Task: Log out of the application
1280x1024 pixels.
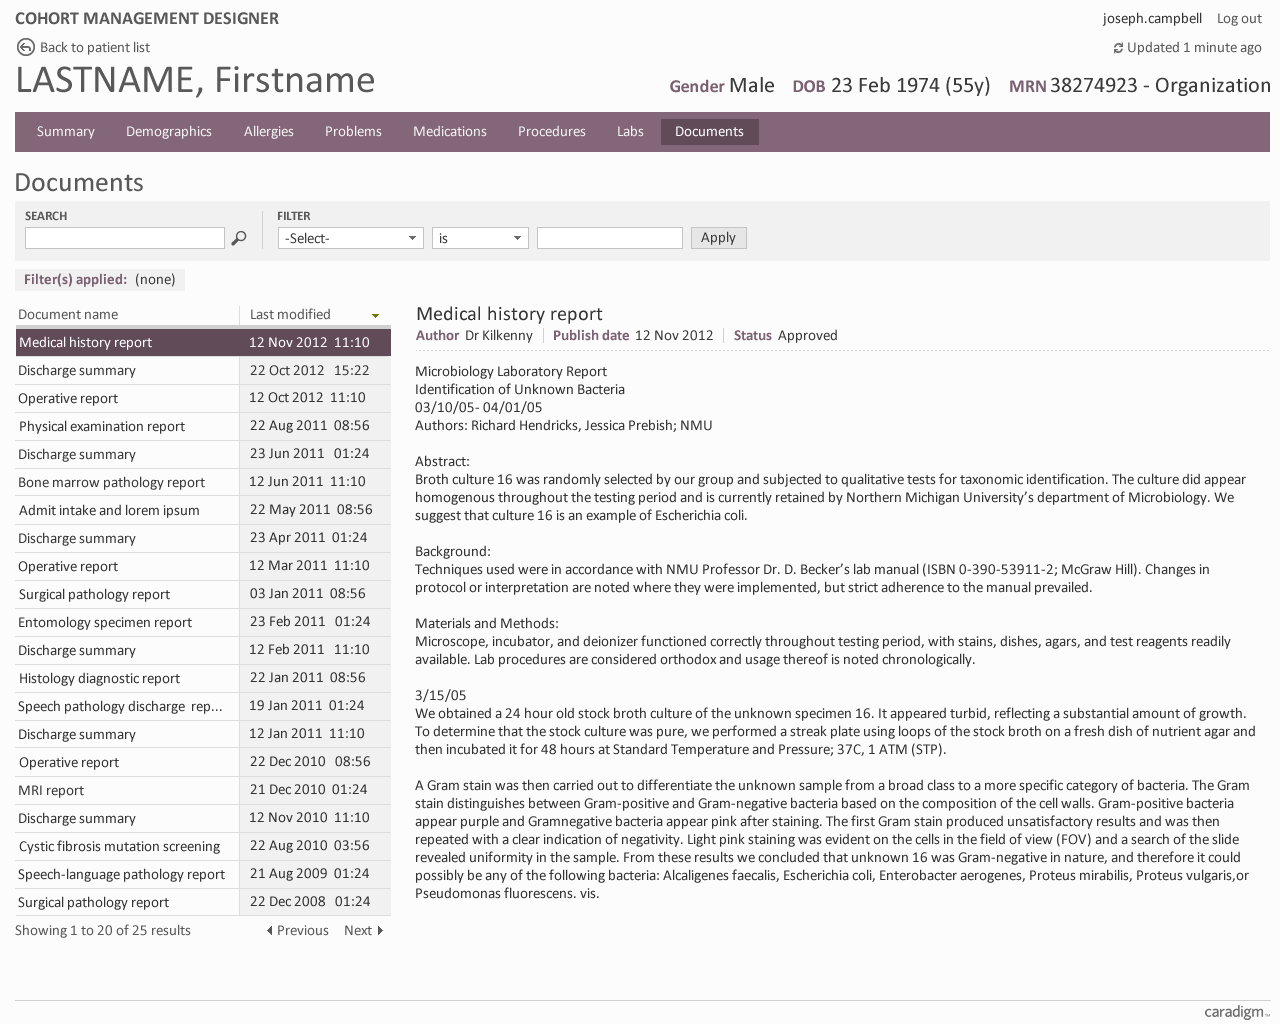Action: pos(1238,18)
